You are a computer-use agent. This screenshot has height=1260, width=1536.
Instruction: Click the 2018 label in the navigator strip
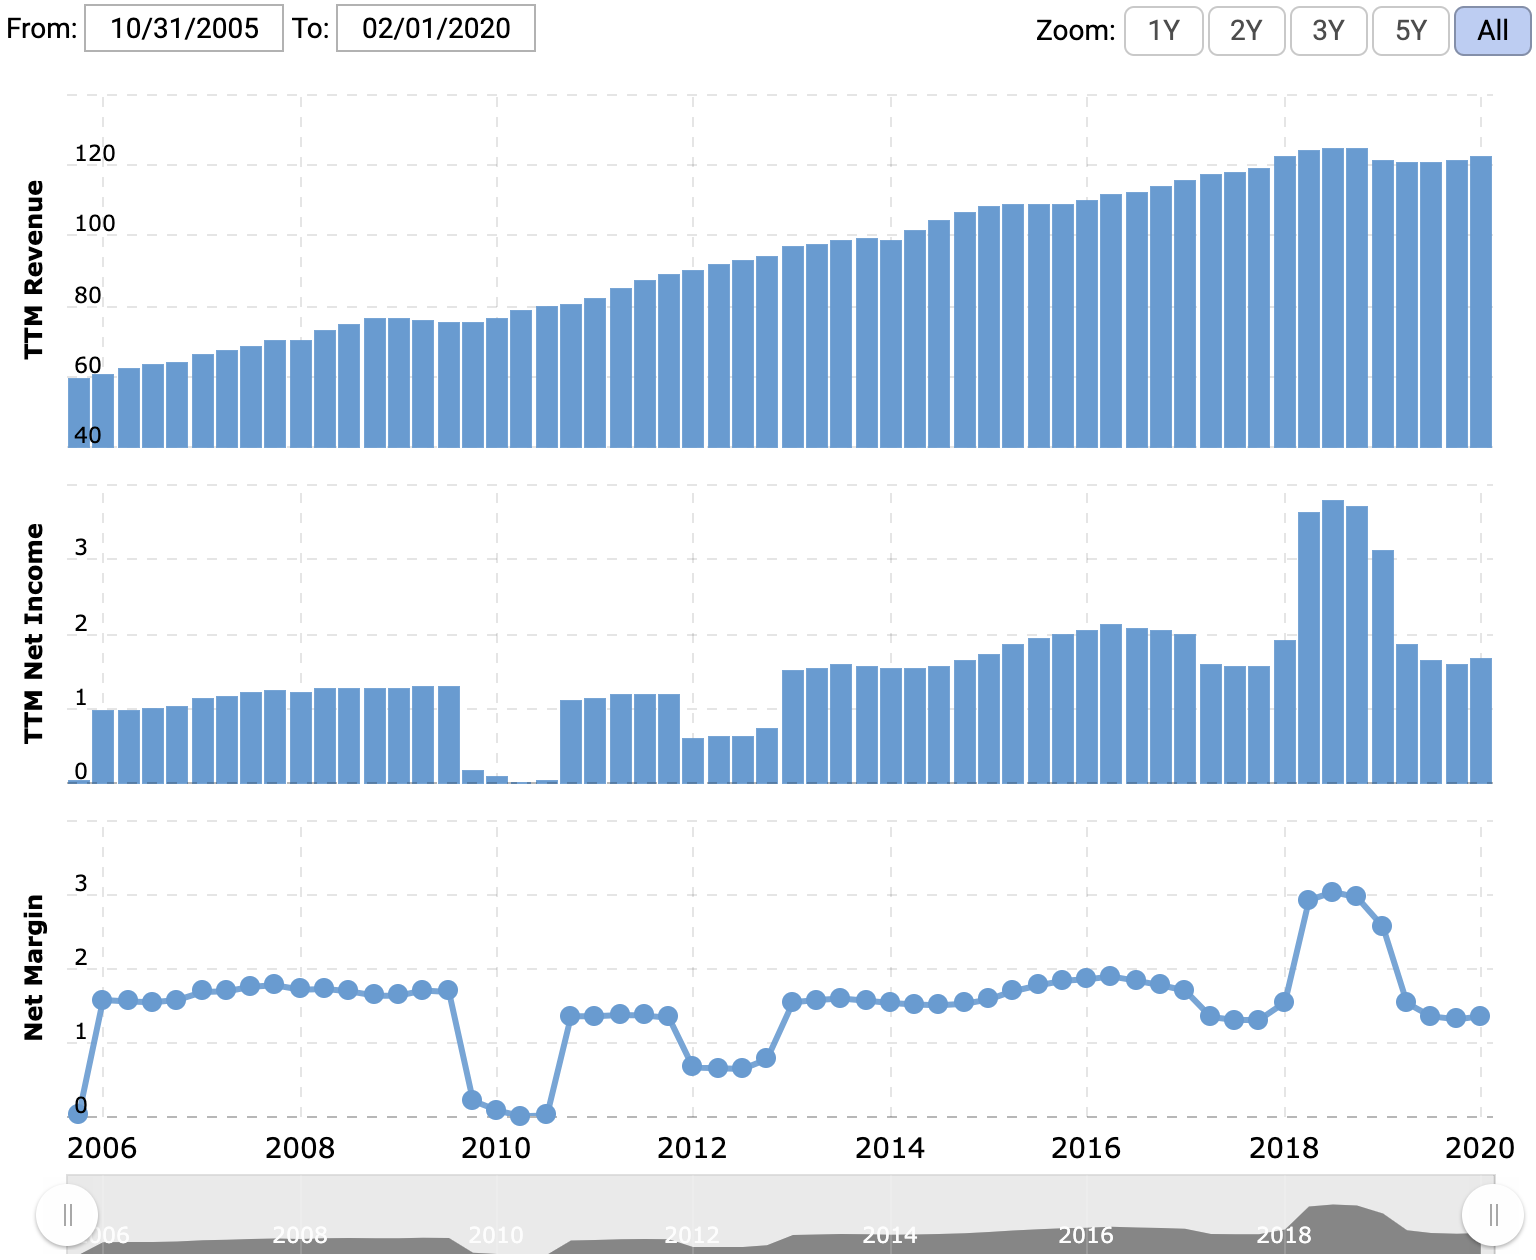(x=1284, y=1235)
